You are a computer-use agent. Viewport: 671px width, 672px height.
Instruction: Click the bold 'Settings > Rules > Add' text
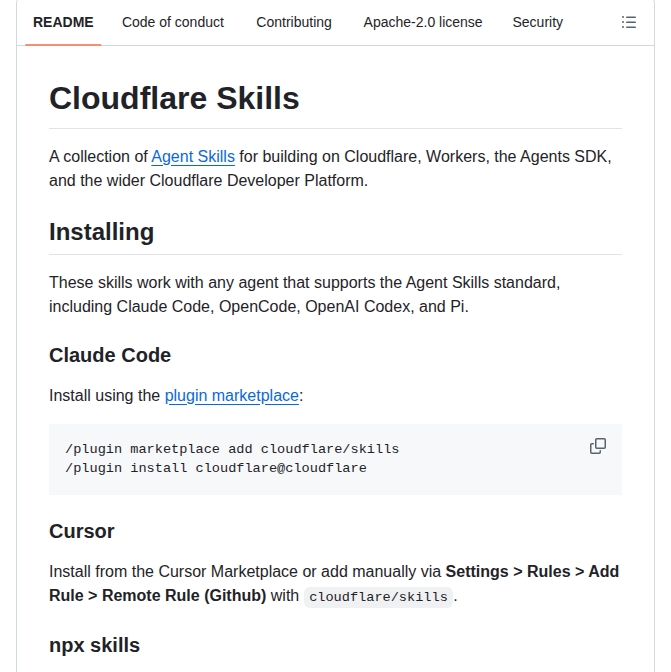pyautogui.click(x=532, y=571)
